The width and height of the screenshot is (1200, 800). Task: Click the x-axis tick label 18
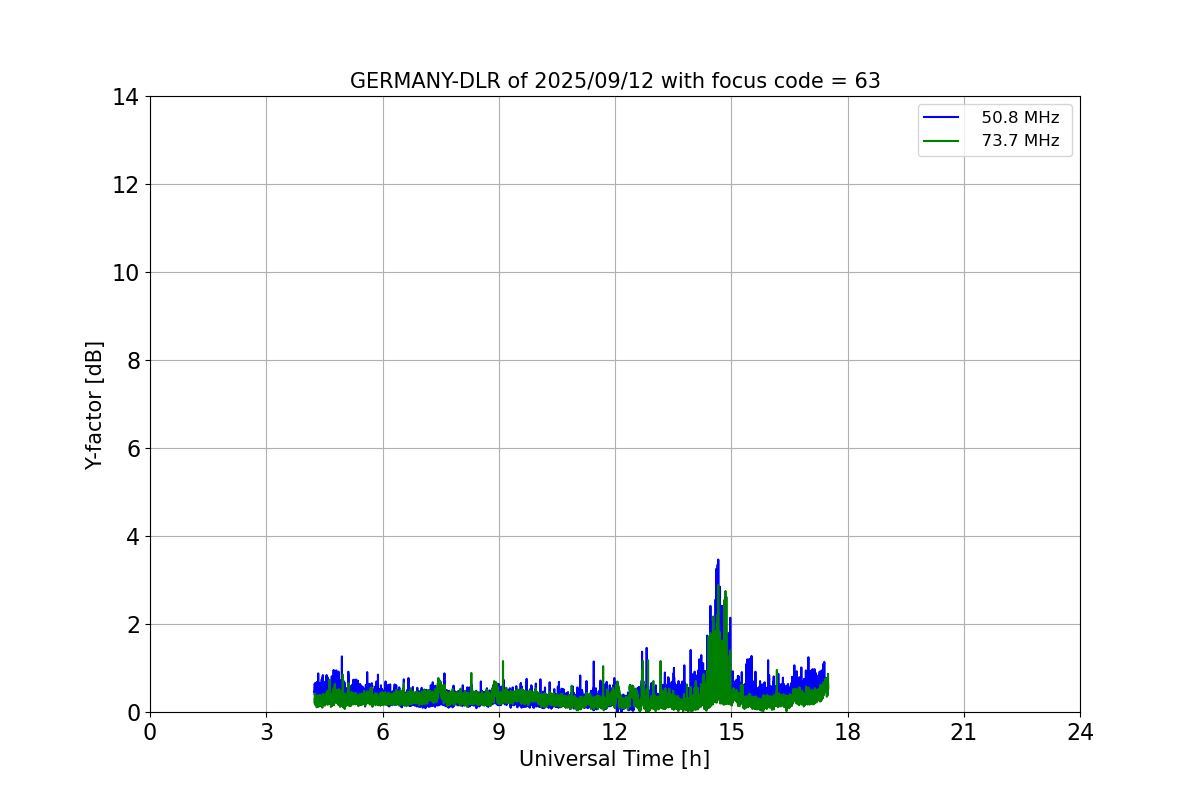[x=848, y=732]
